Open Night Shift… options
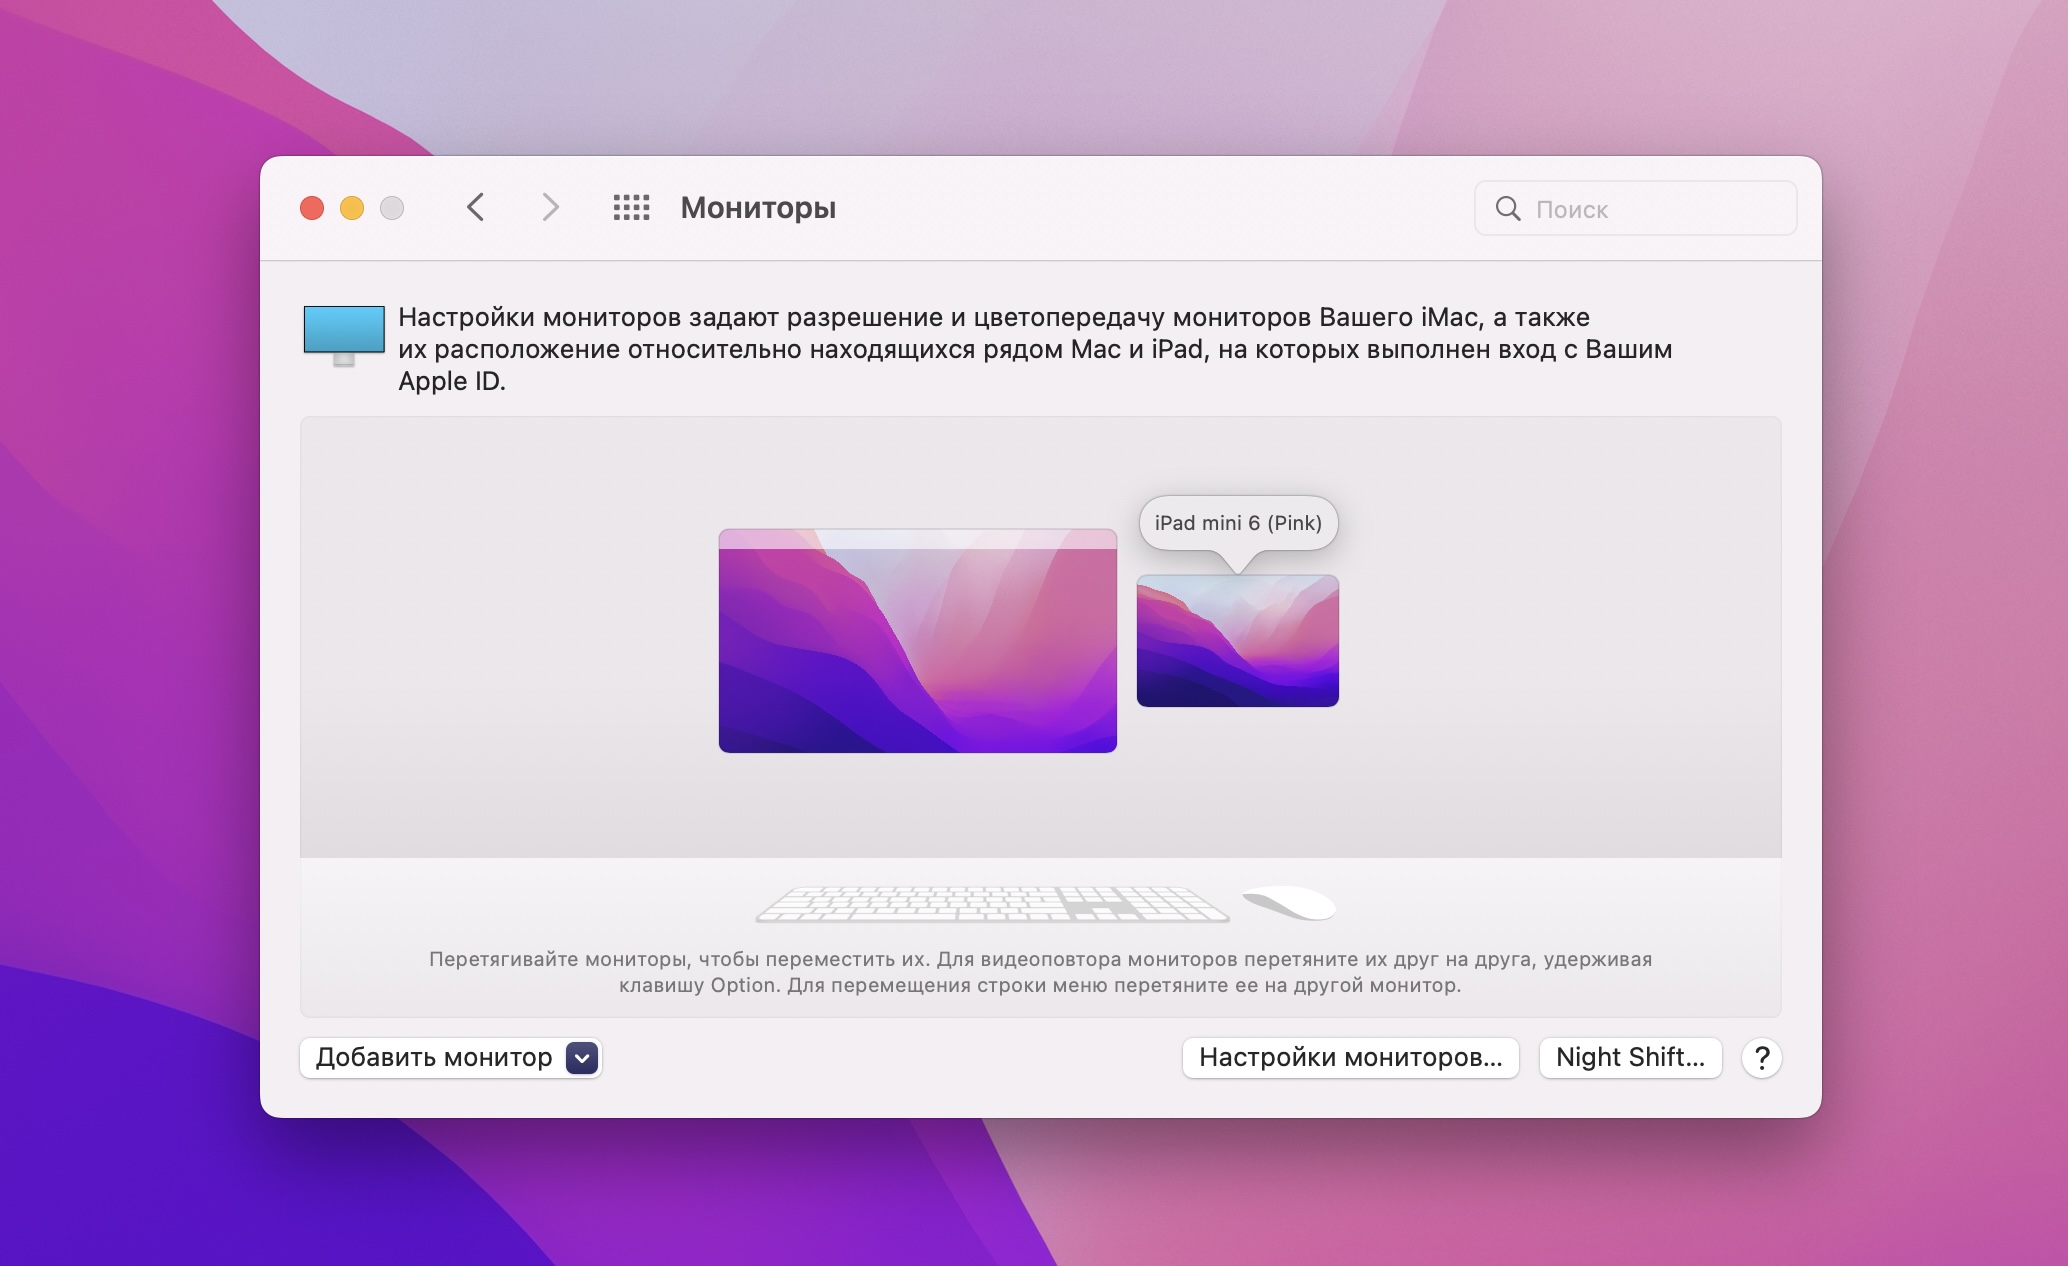This screenshot has width=2068, height=1266. pyautogui.click(x=1630, y=1058)
